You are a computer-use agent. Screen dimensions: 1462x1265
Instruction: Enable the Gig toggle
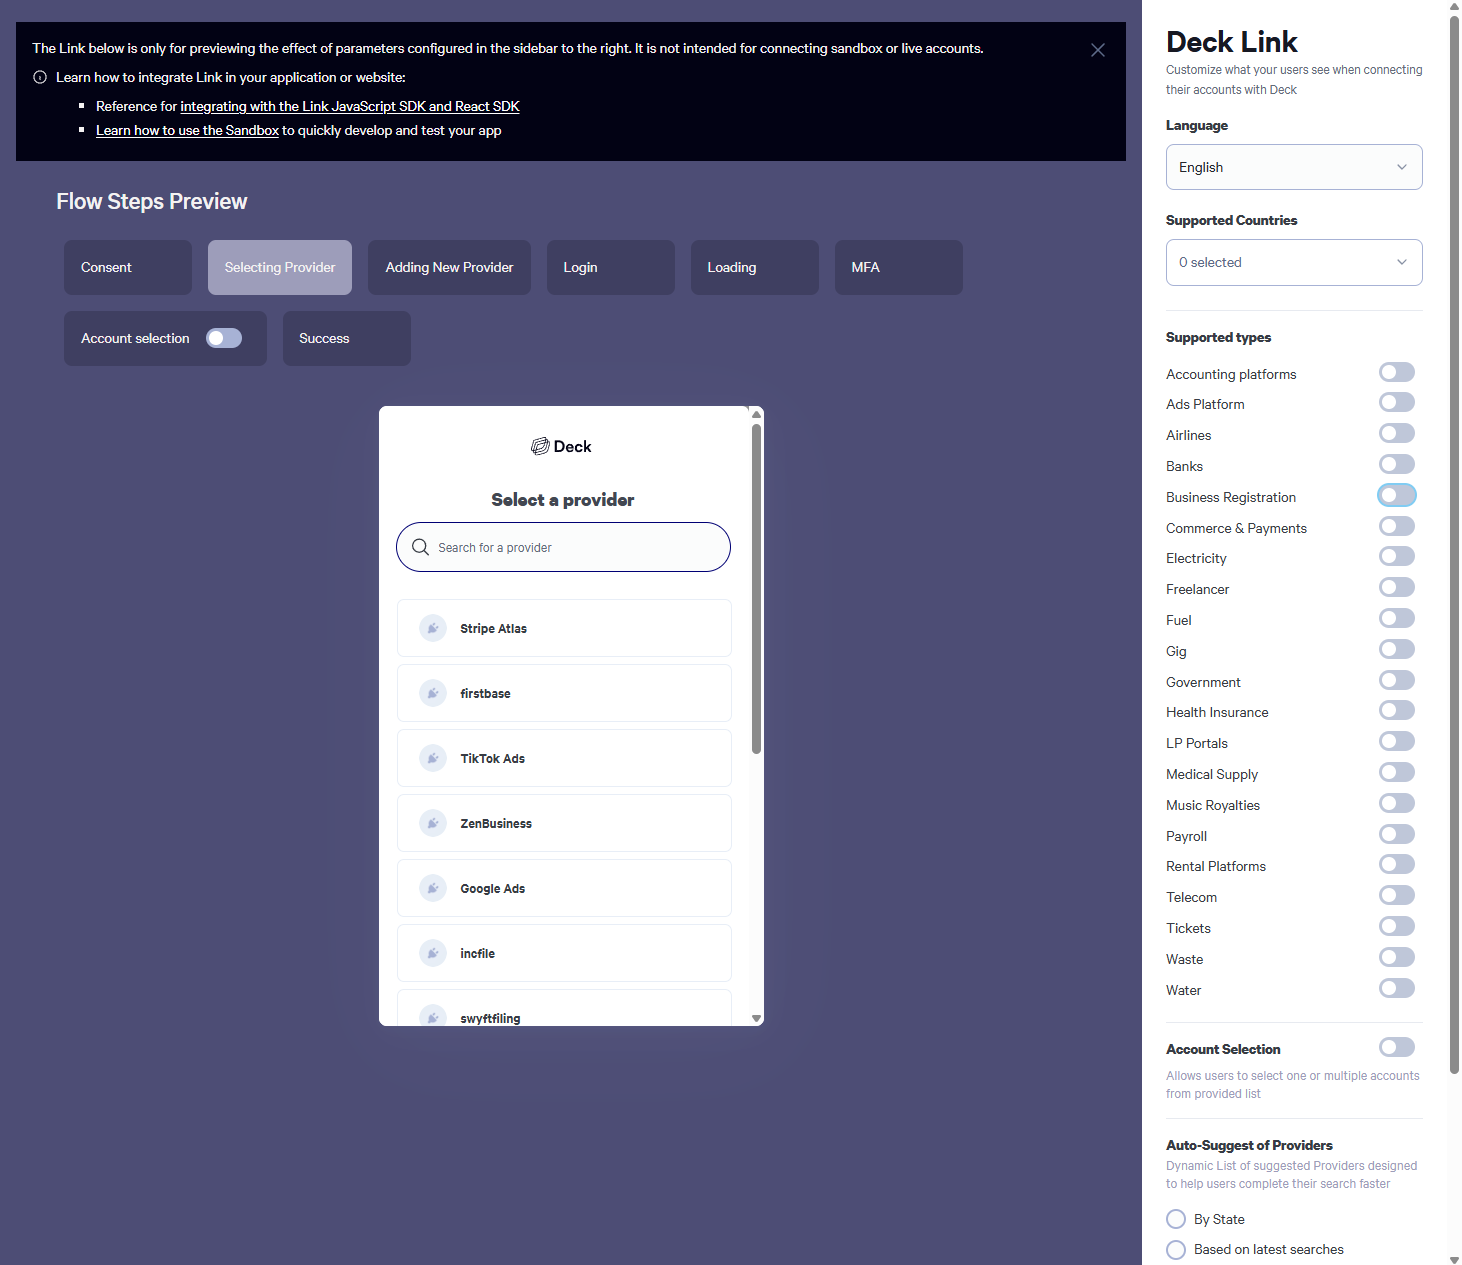1397,649
